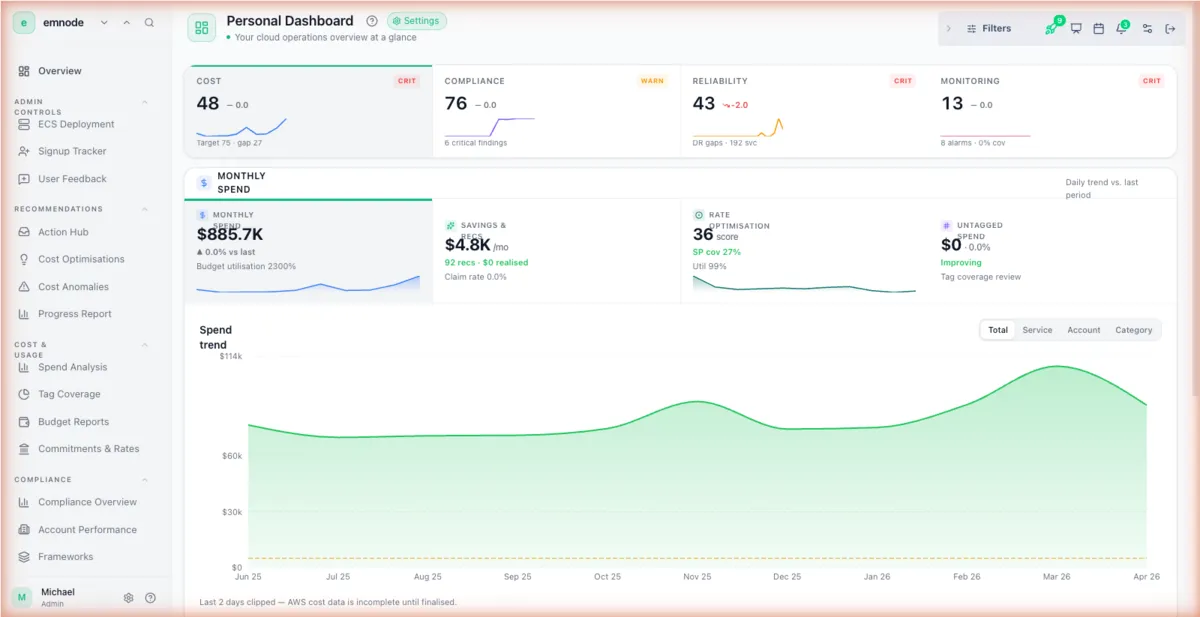Click the presentation screen icon

coord(1076,28)
